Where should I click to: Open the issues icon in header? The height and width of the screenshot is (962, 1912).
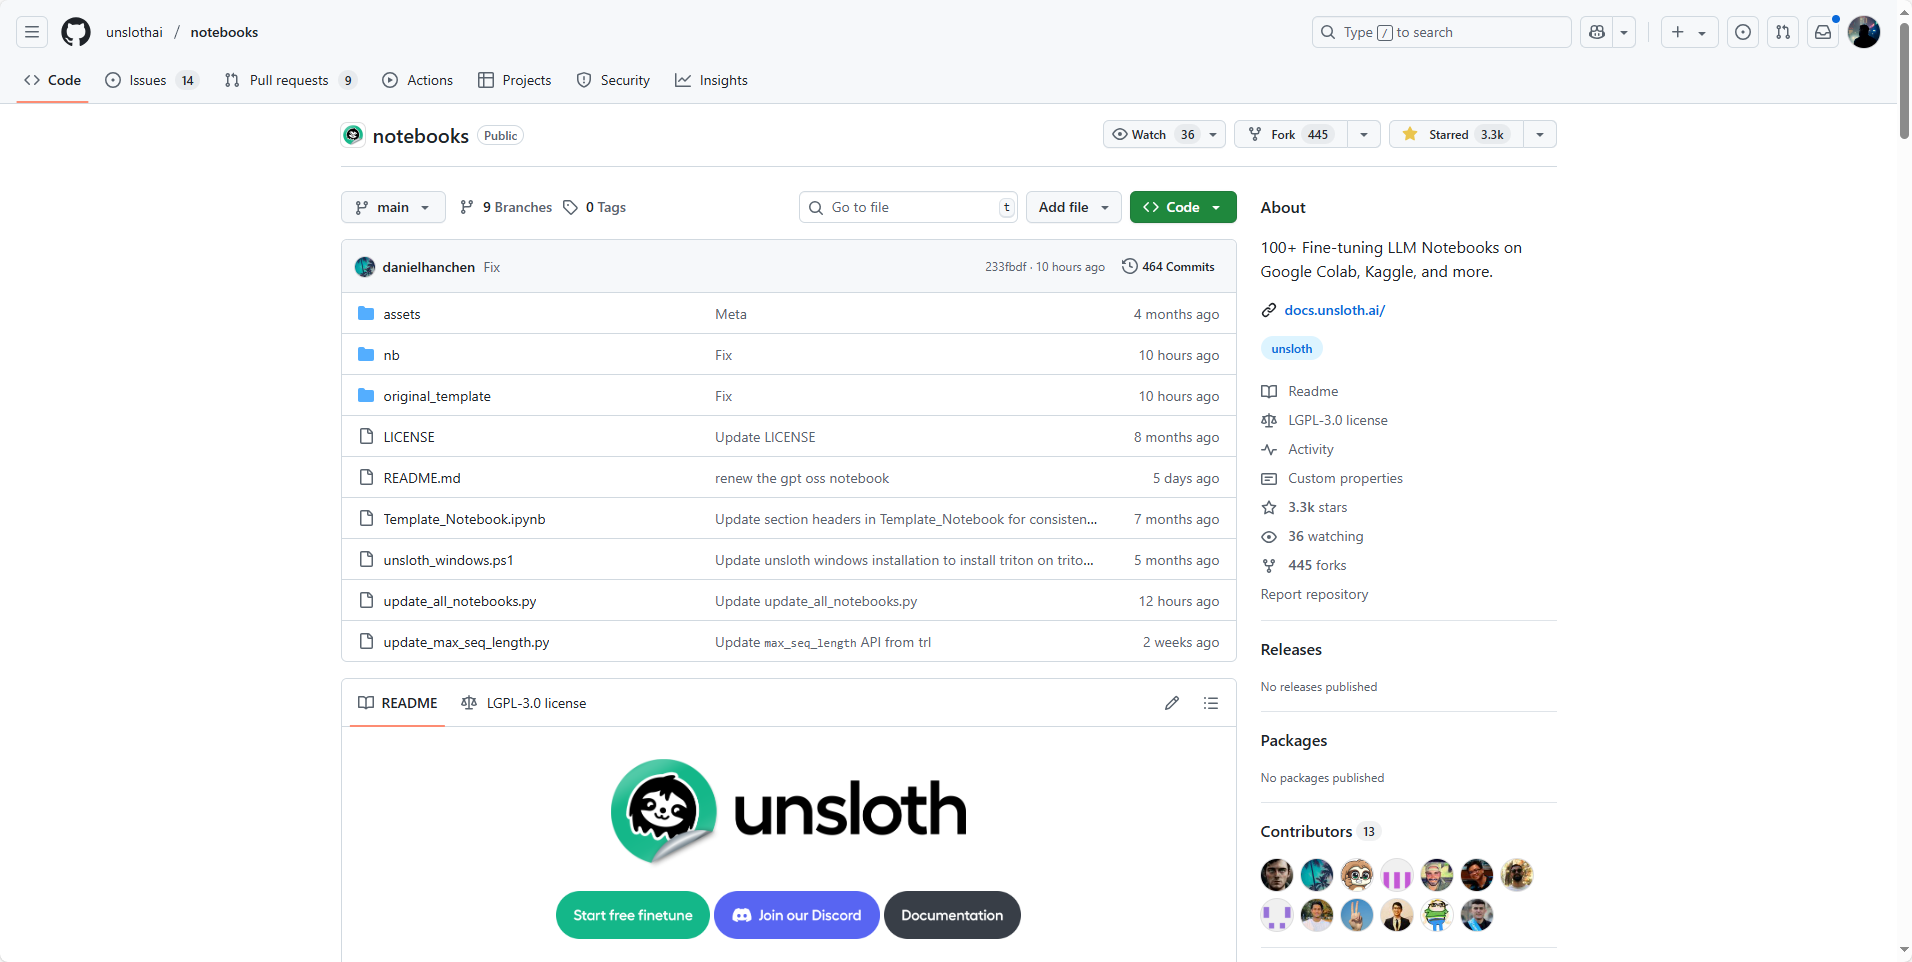tap(1743, 32)
